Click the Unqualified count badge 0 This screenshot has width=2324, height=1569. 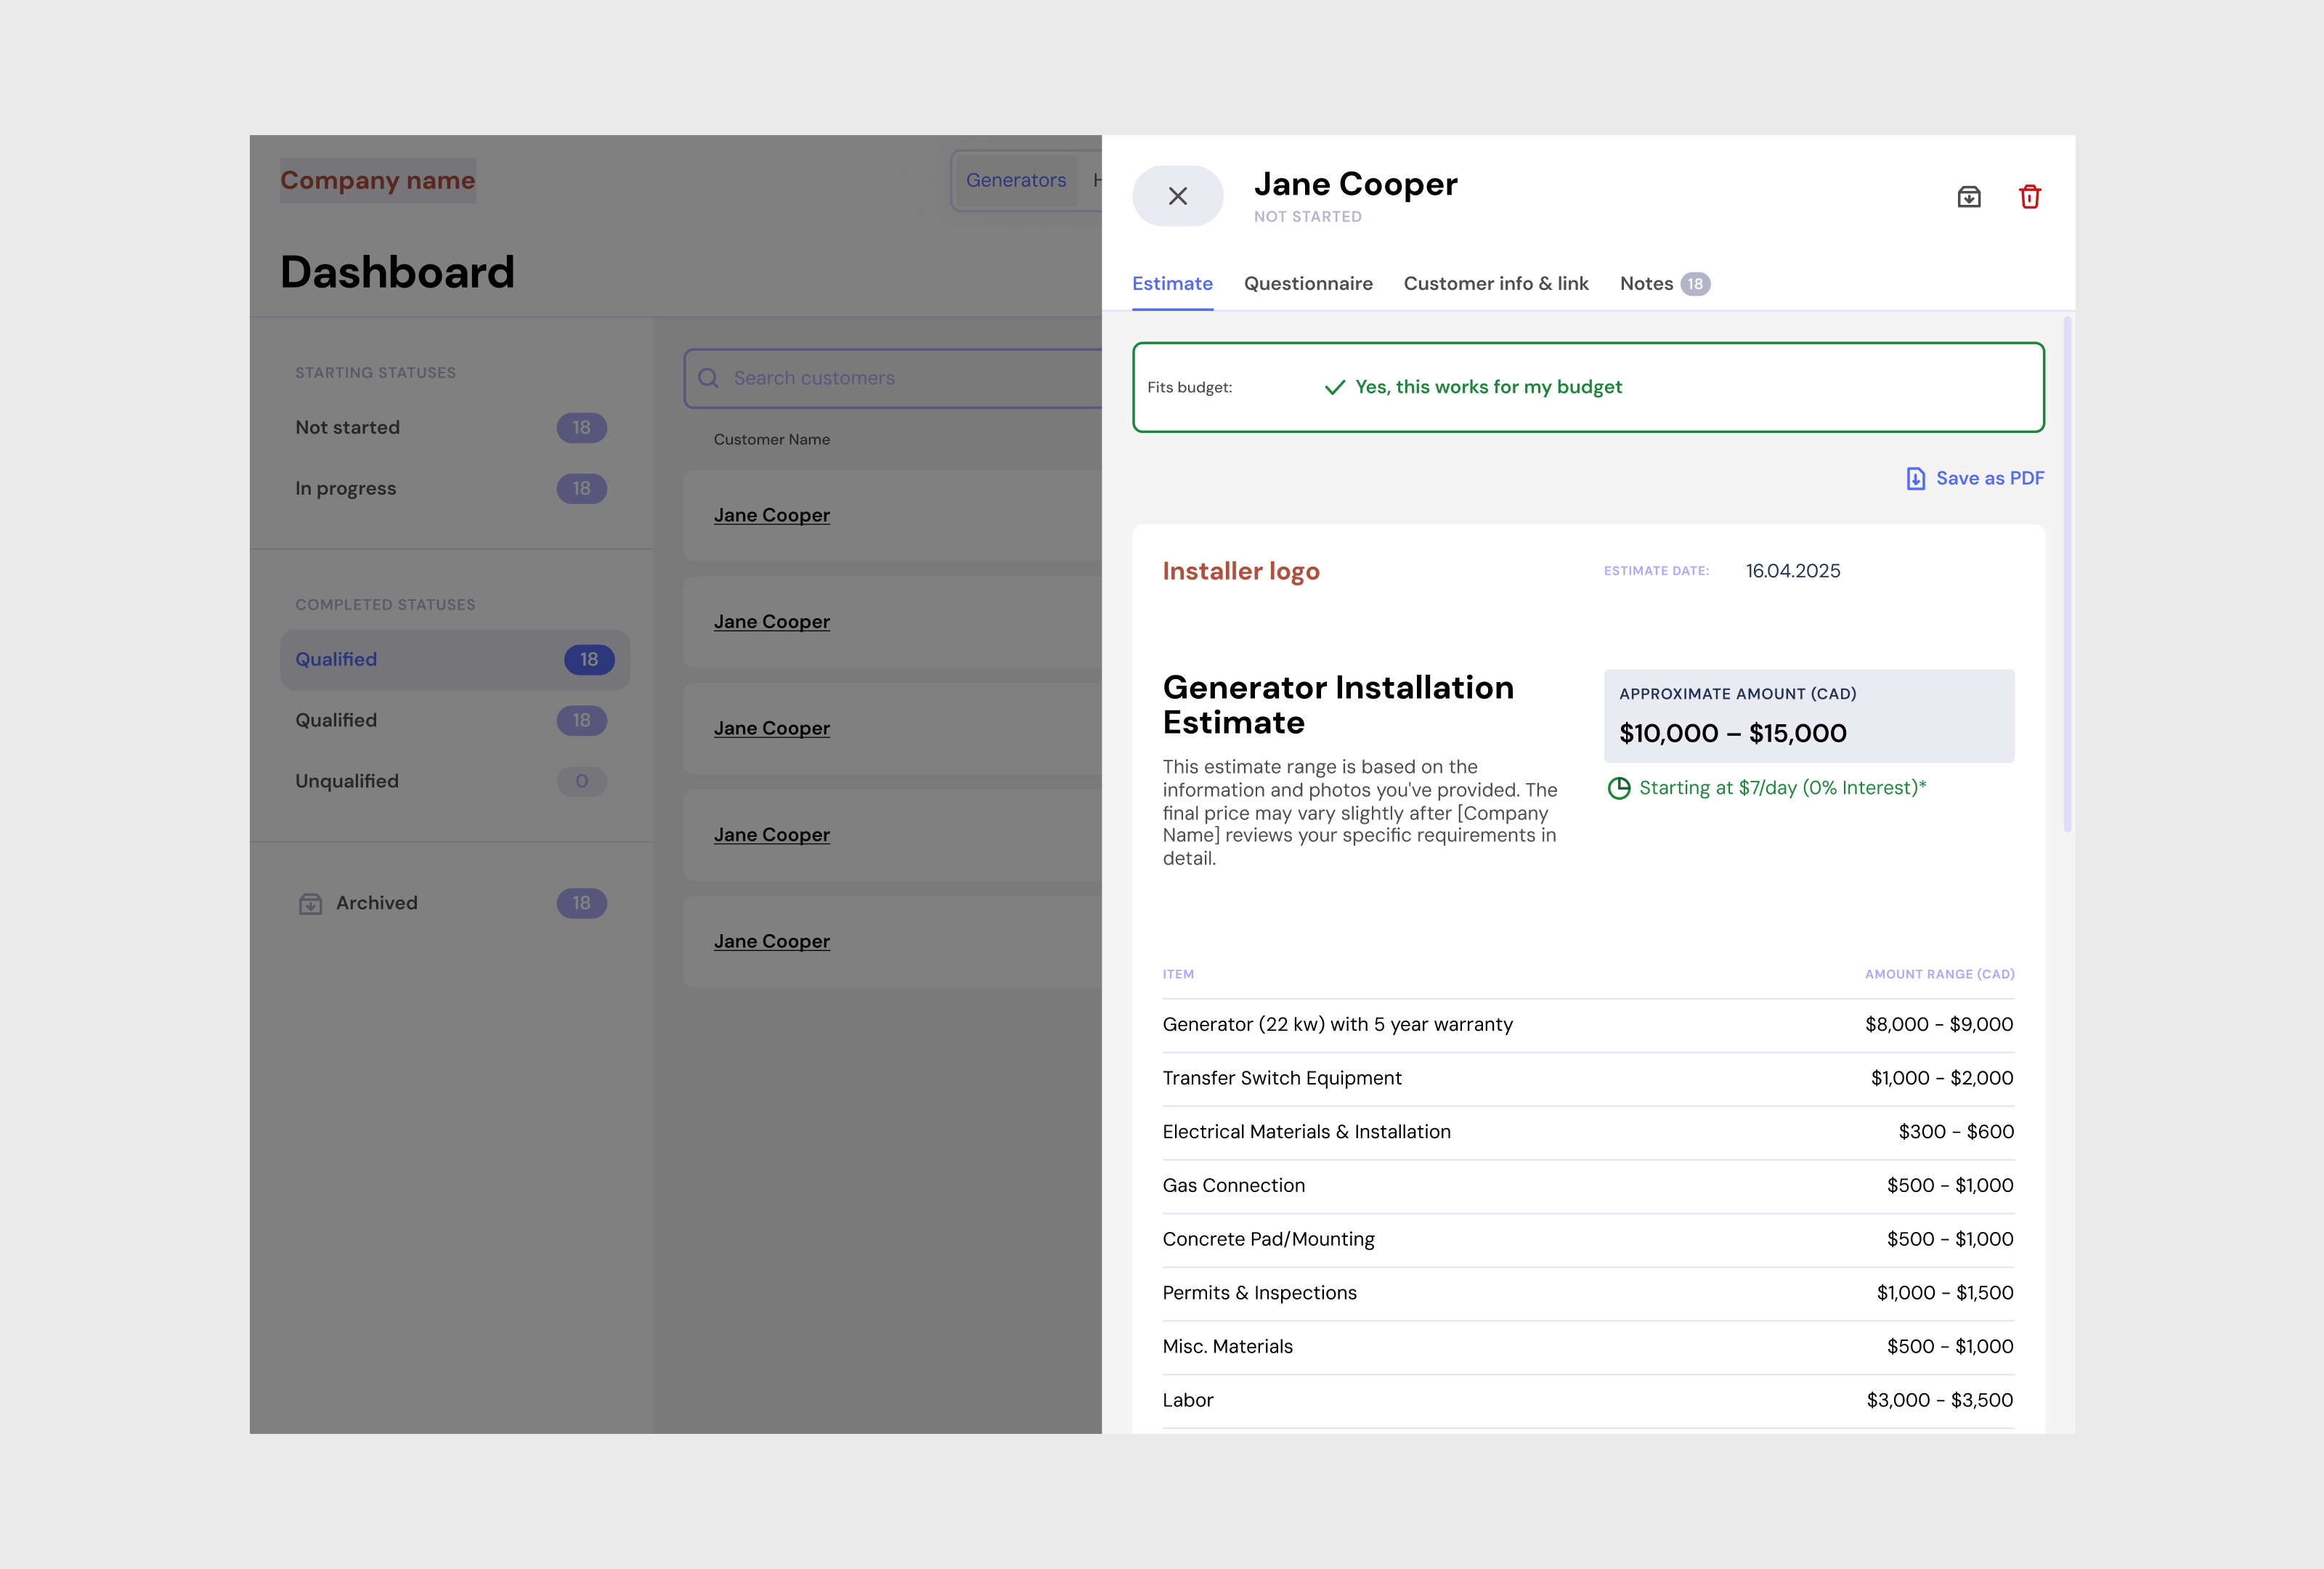(581, 781)
